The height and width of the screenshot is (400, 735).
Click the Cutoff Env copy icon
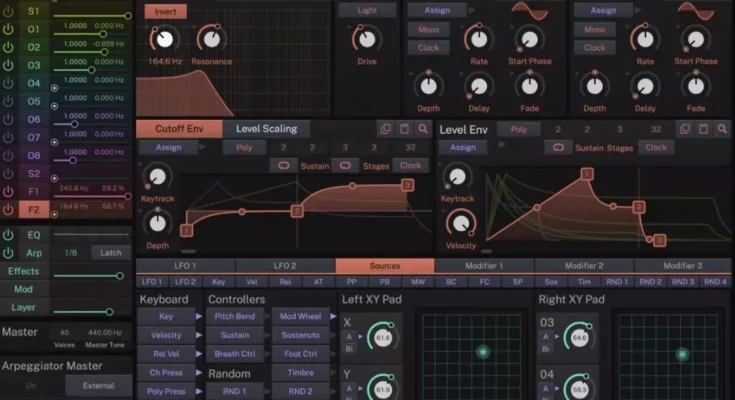point(385,129)
